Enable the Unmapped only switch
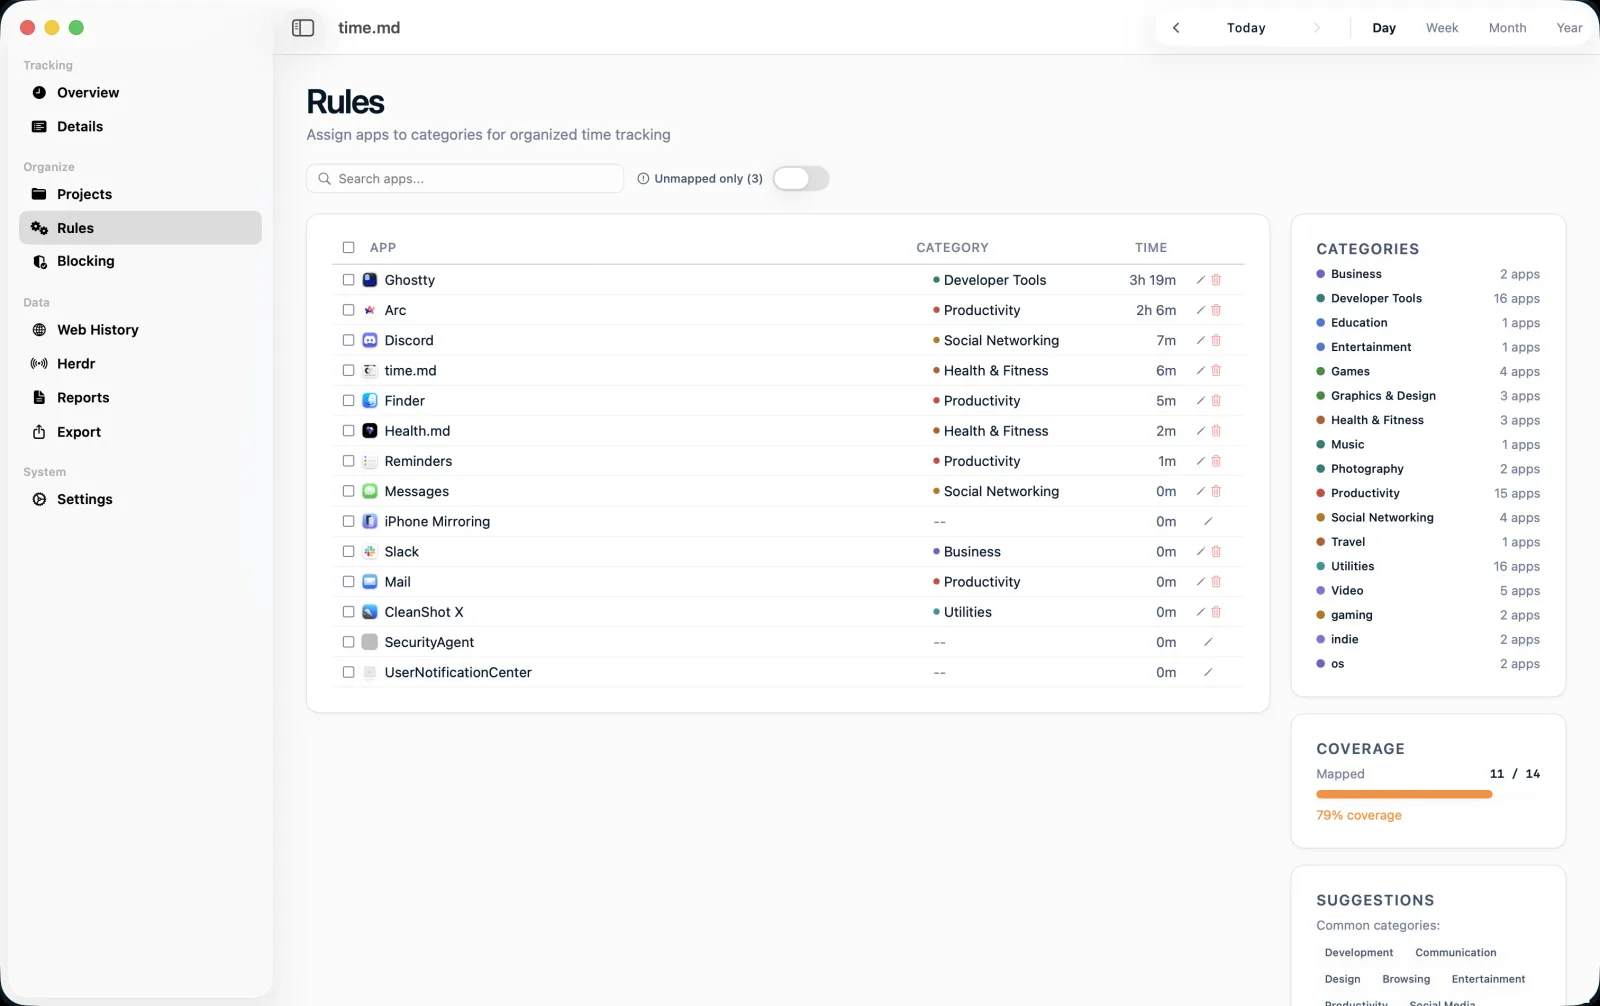 801,178
